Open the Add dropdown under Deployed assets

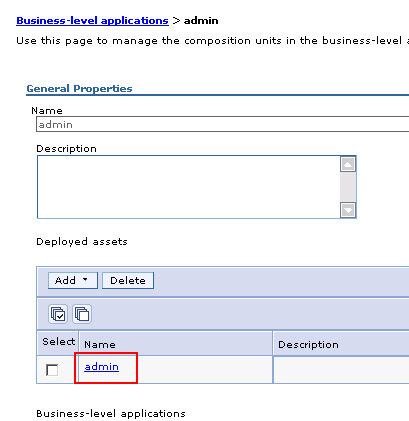click(73, 280)
